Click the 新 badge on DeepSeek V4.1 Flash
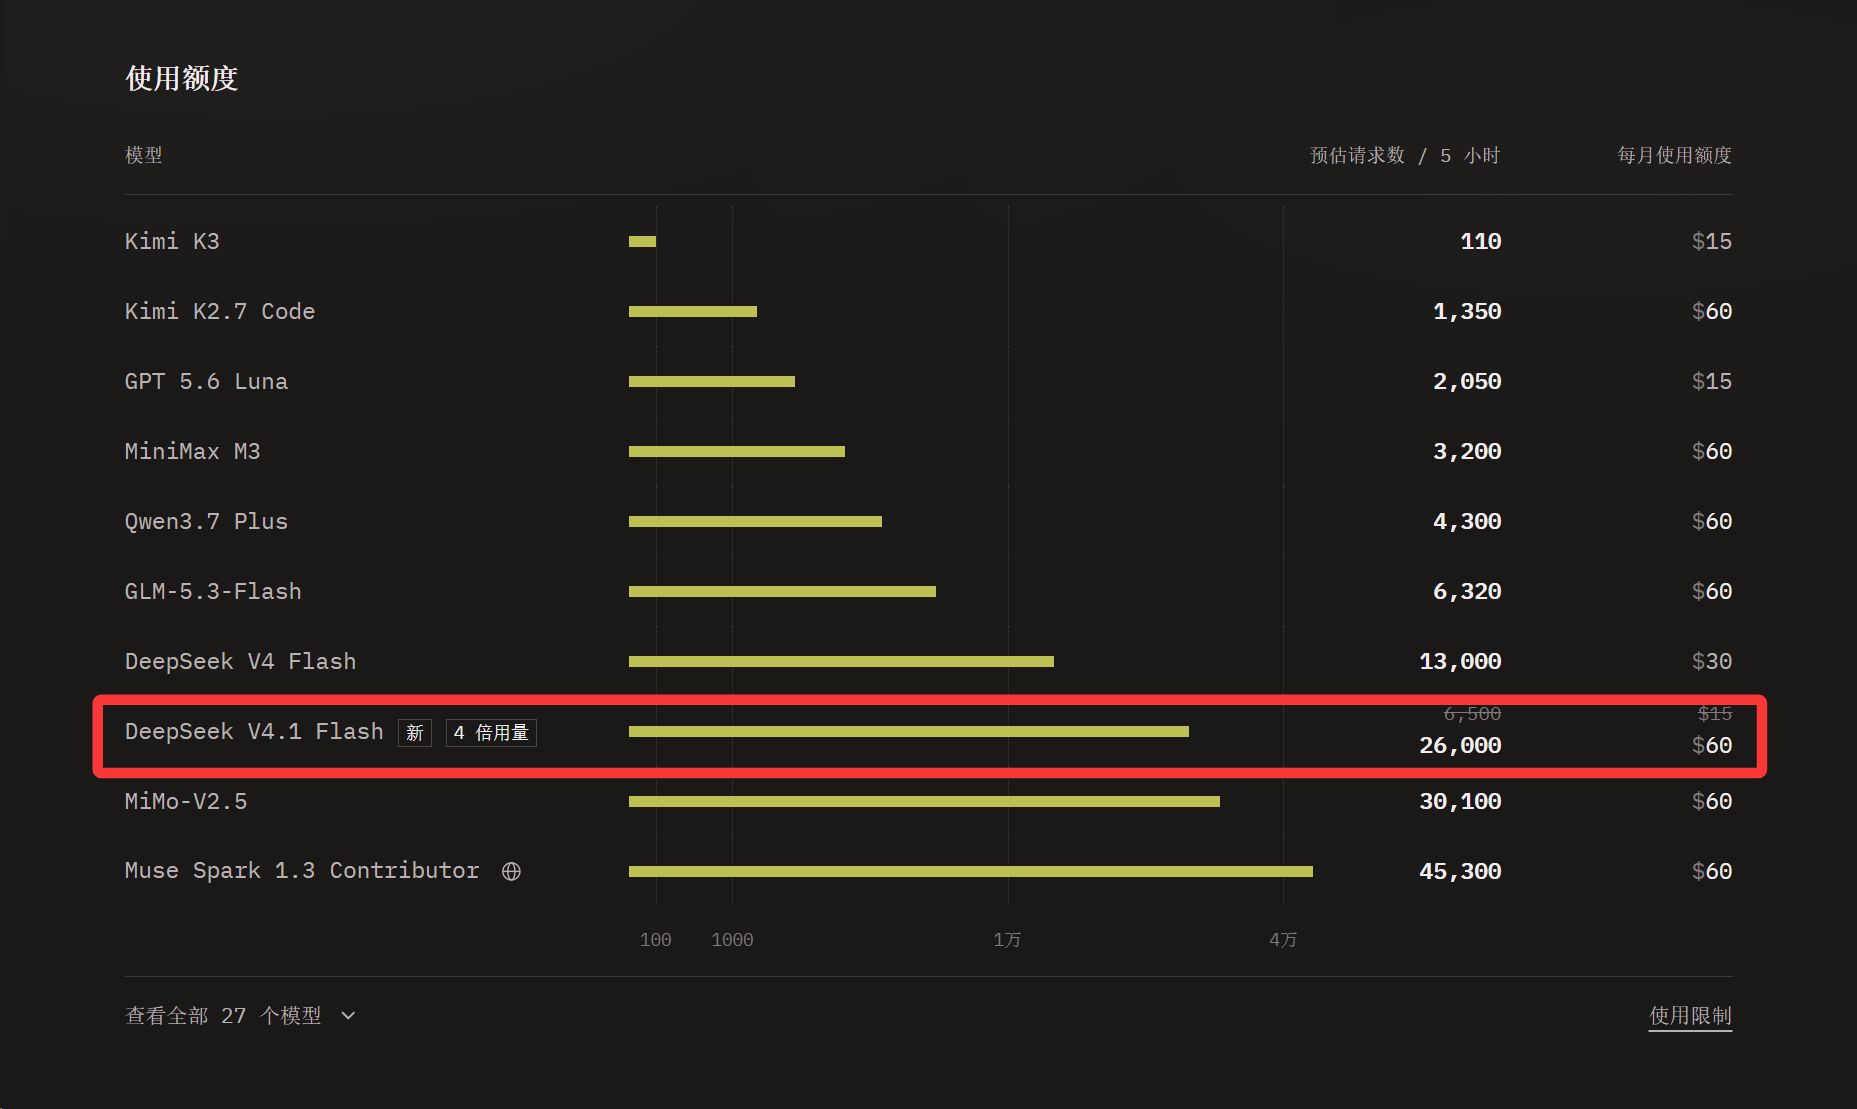The height and width of the screenshot is (1109, 1857). tap(415, 733)
